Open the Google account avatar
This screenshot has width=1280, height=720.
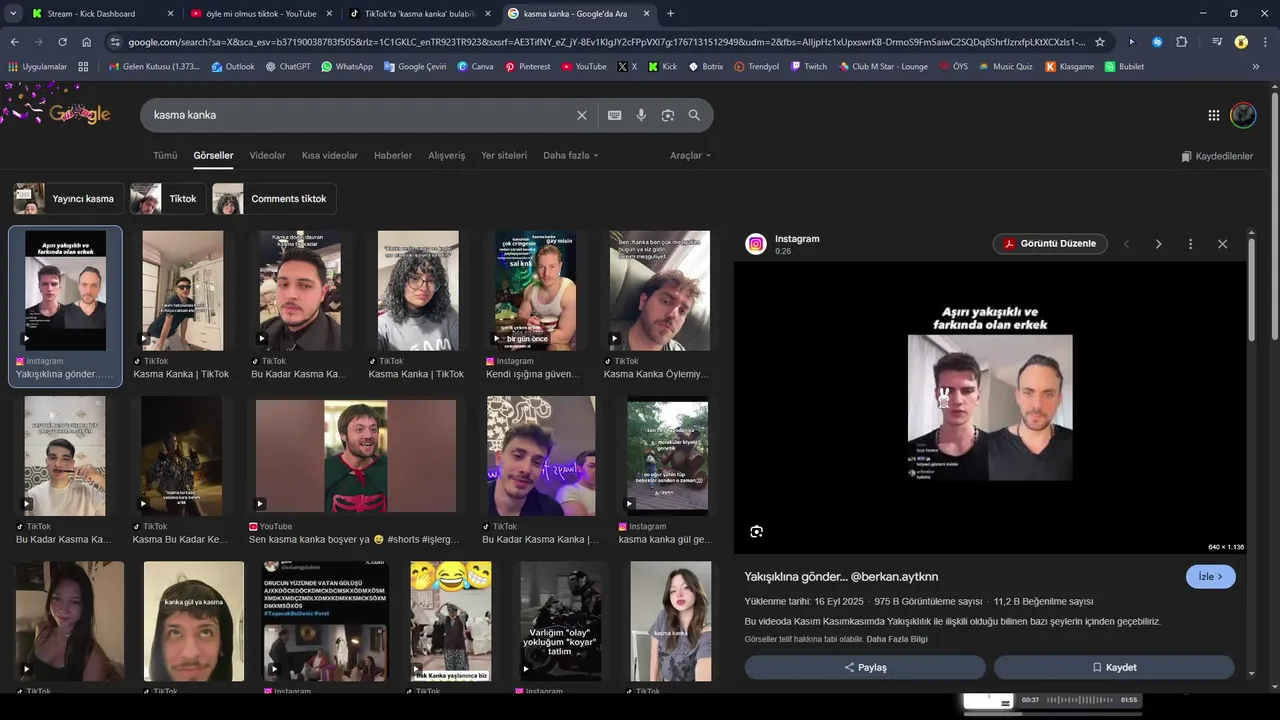(x=1243, y=115)
